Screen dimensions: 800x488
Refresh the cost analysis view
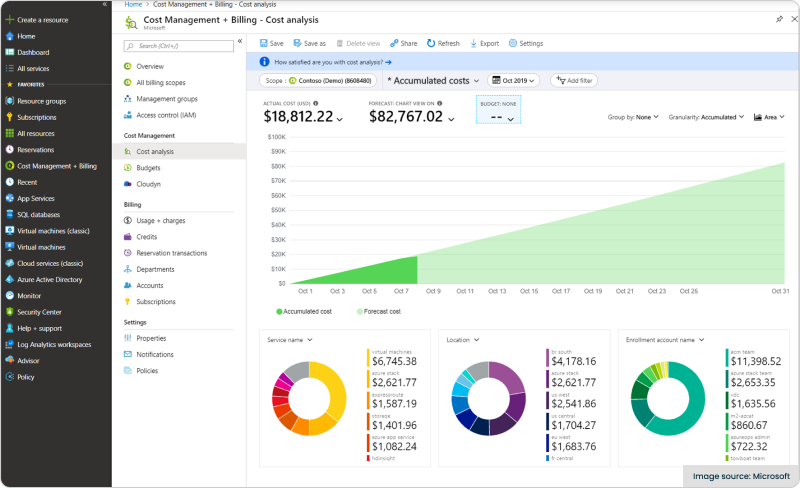(443, 43)
